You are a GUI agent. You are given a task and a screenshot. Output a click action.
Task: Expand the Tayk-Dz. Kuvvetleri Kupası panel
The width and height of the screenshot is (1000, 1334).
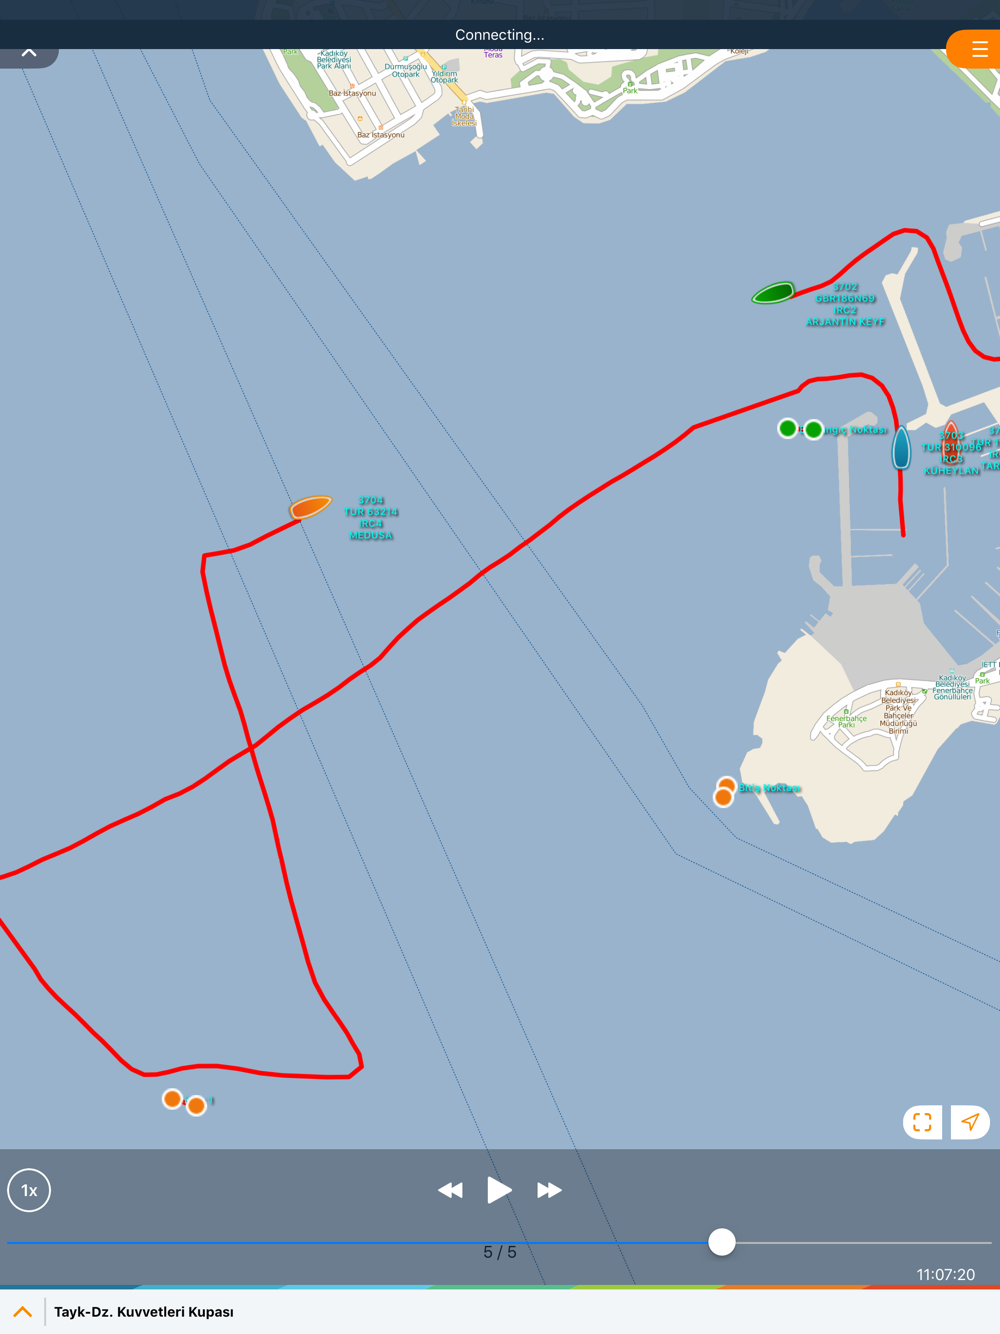(x=22, y=1312)
